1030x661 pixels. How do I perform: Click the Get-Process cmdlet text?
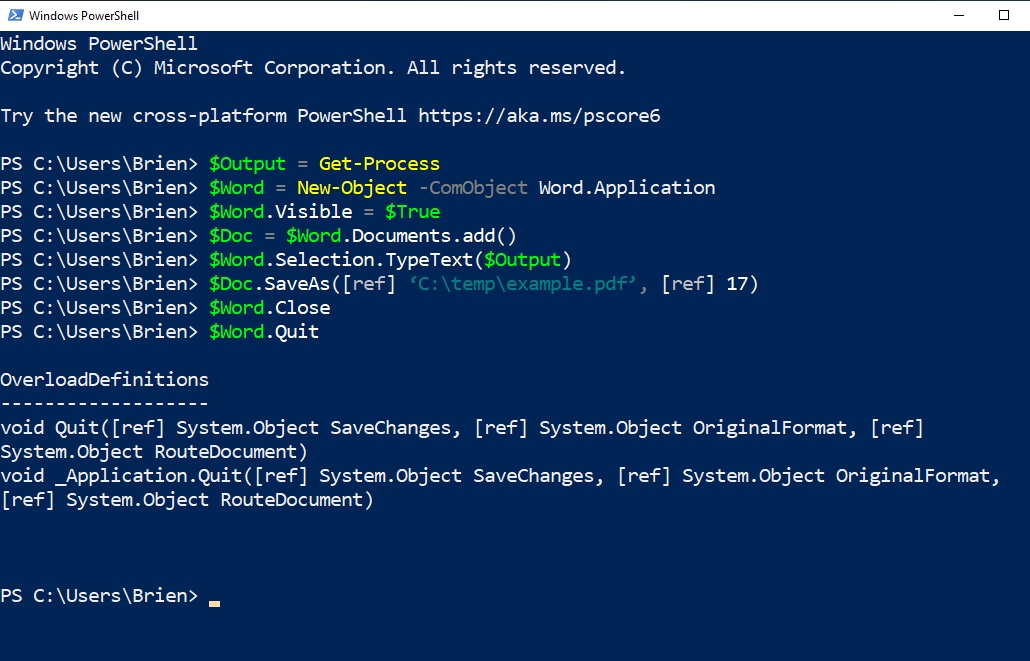tap(380, 164)
